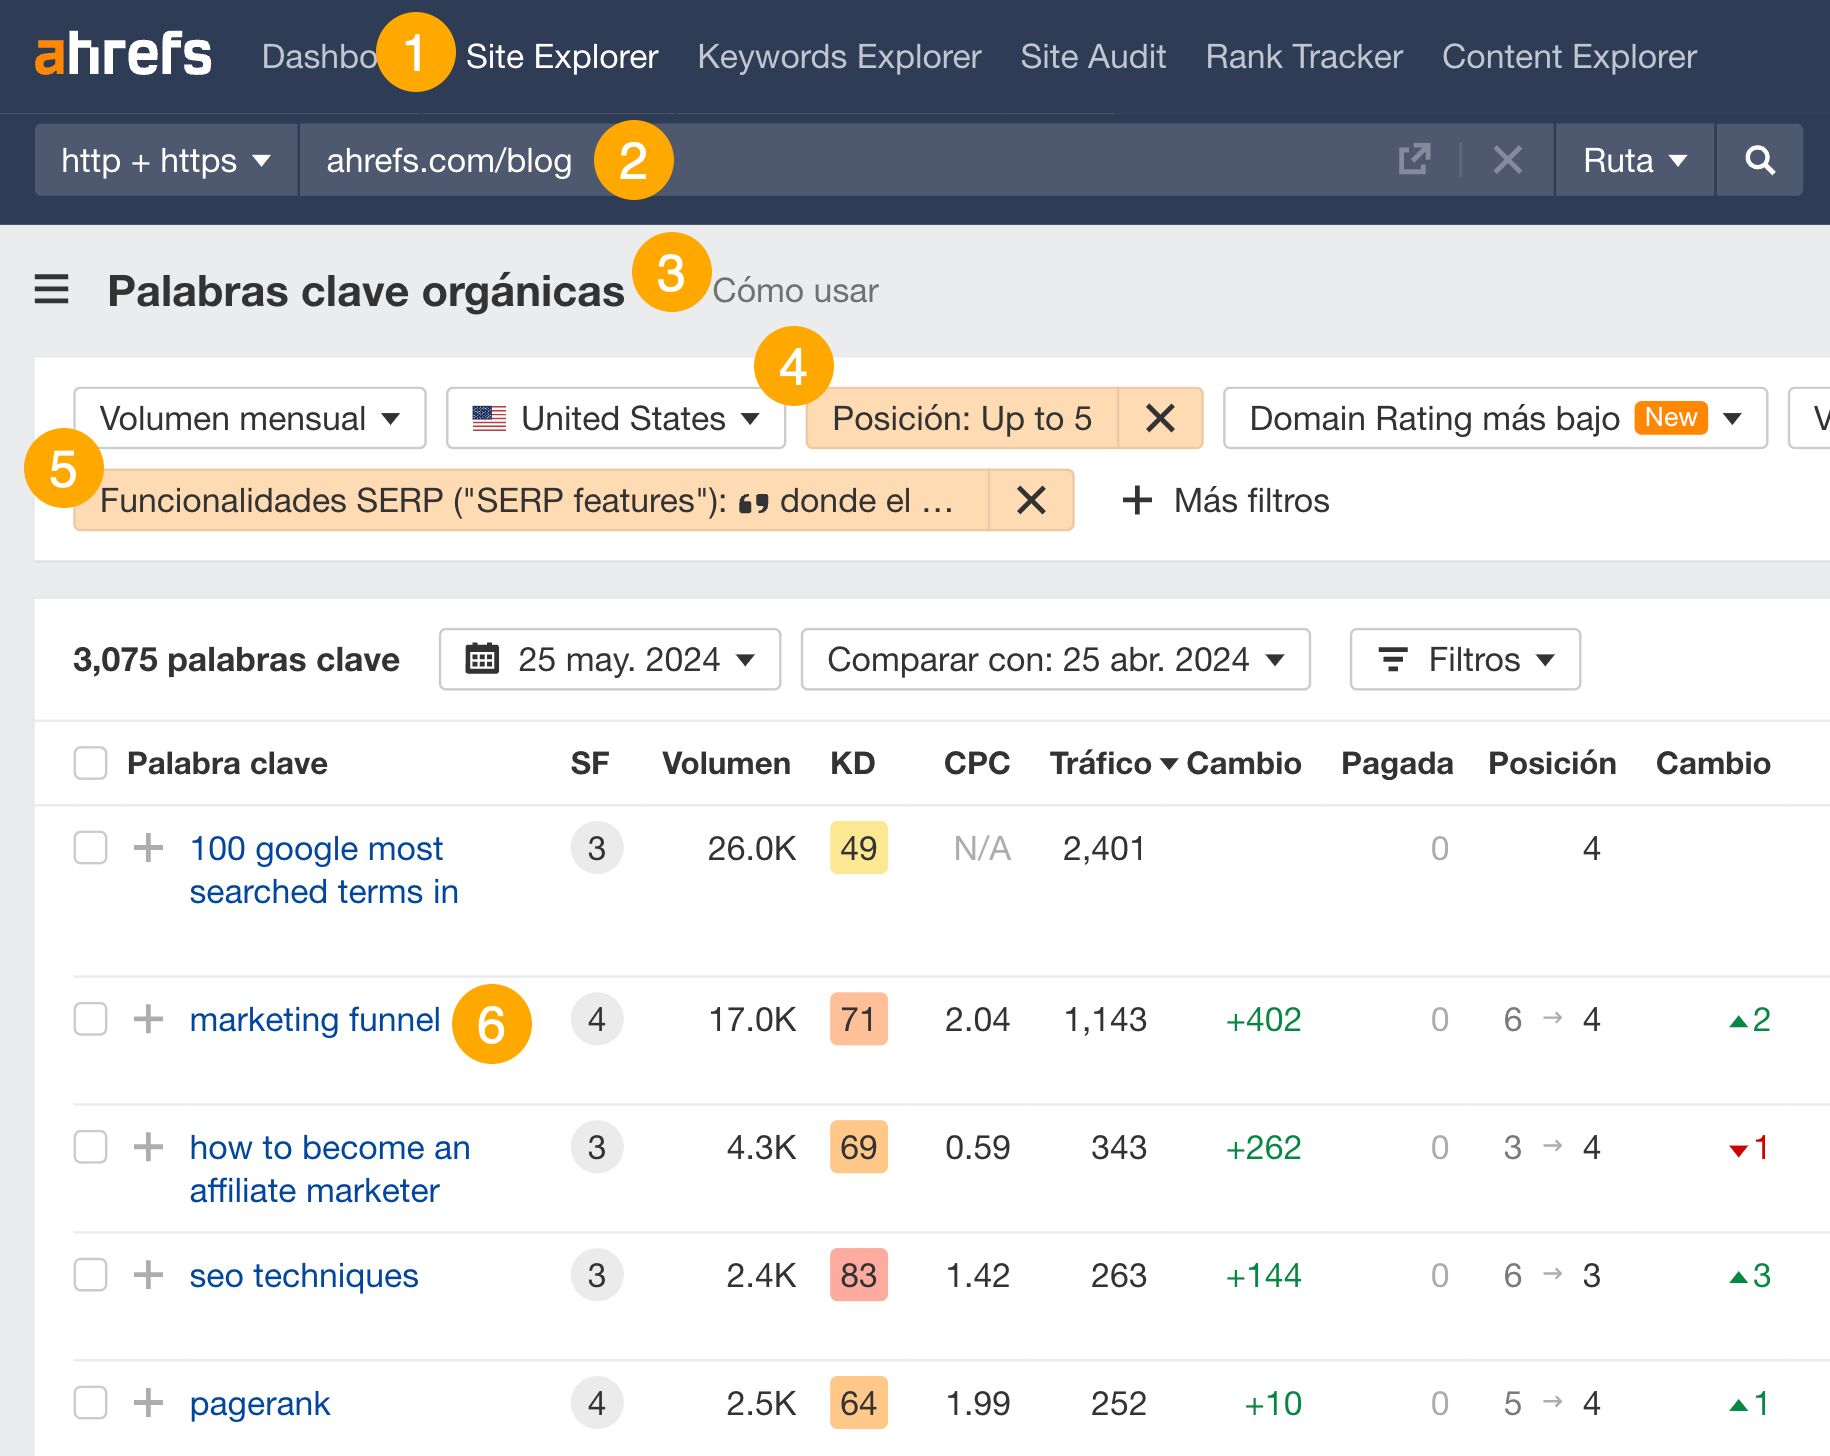Open the Ruta dropdown
This screenshot has width=1830, height=1456.
coord(1634,160)
